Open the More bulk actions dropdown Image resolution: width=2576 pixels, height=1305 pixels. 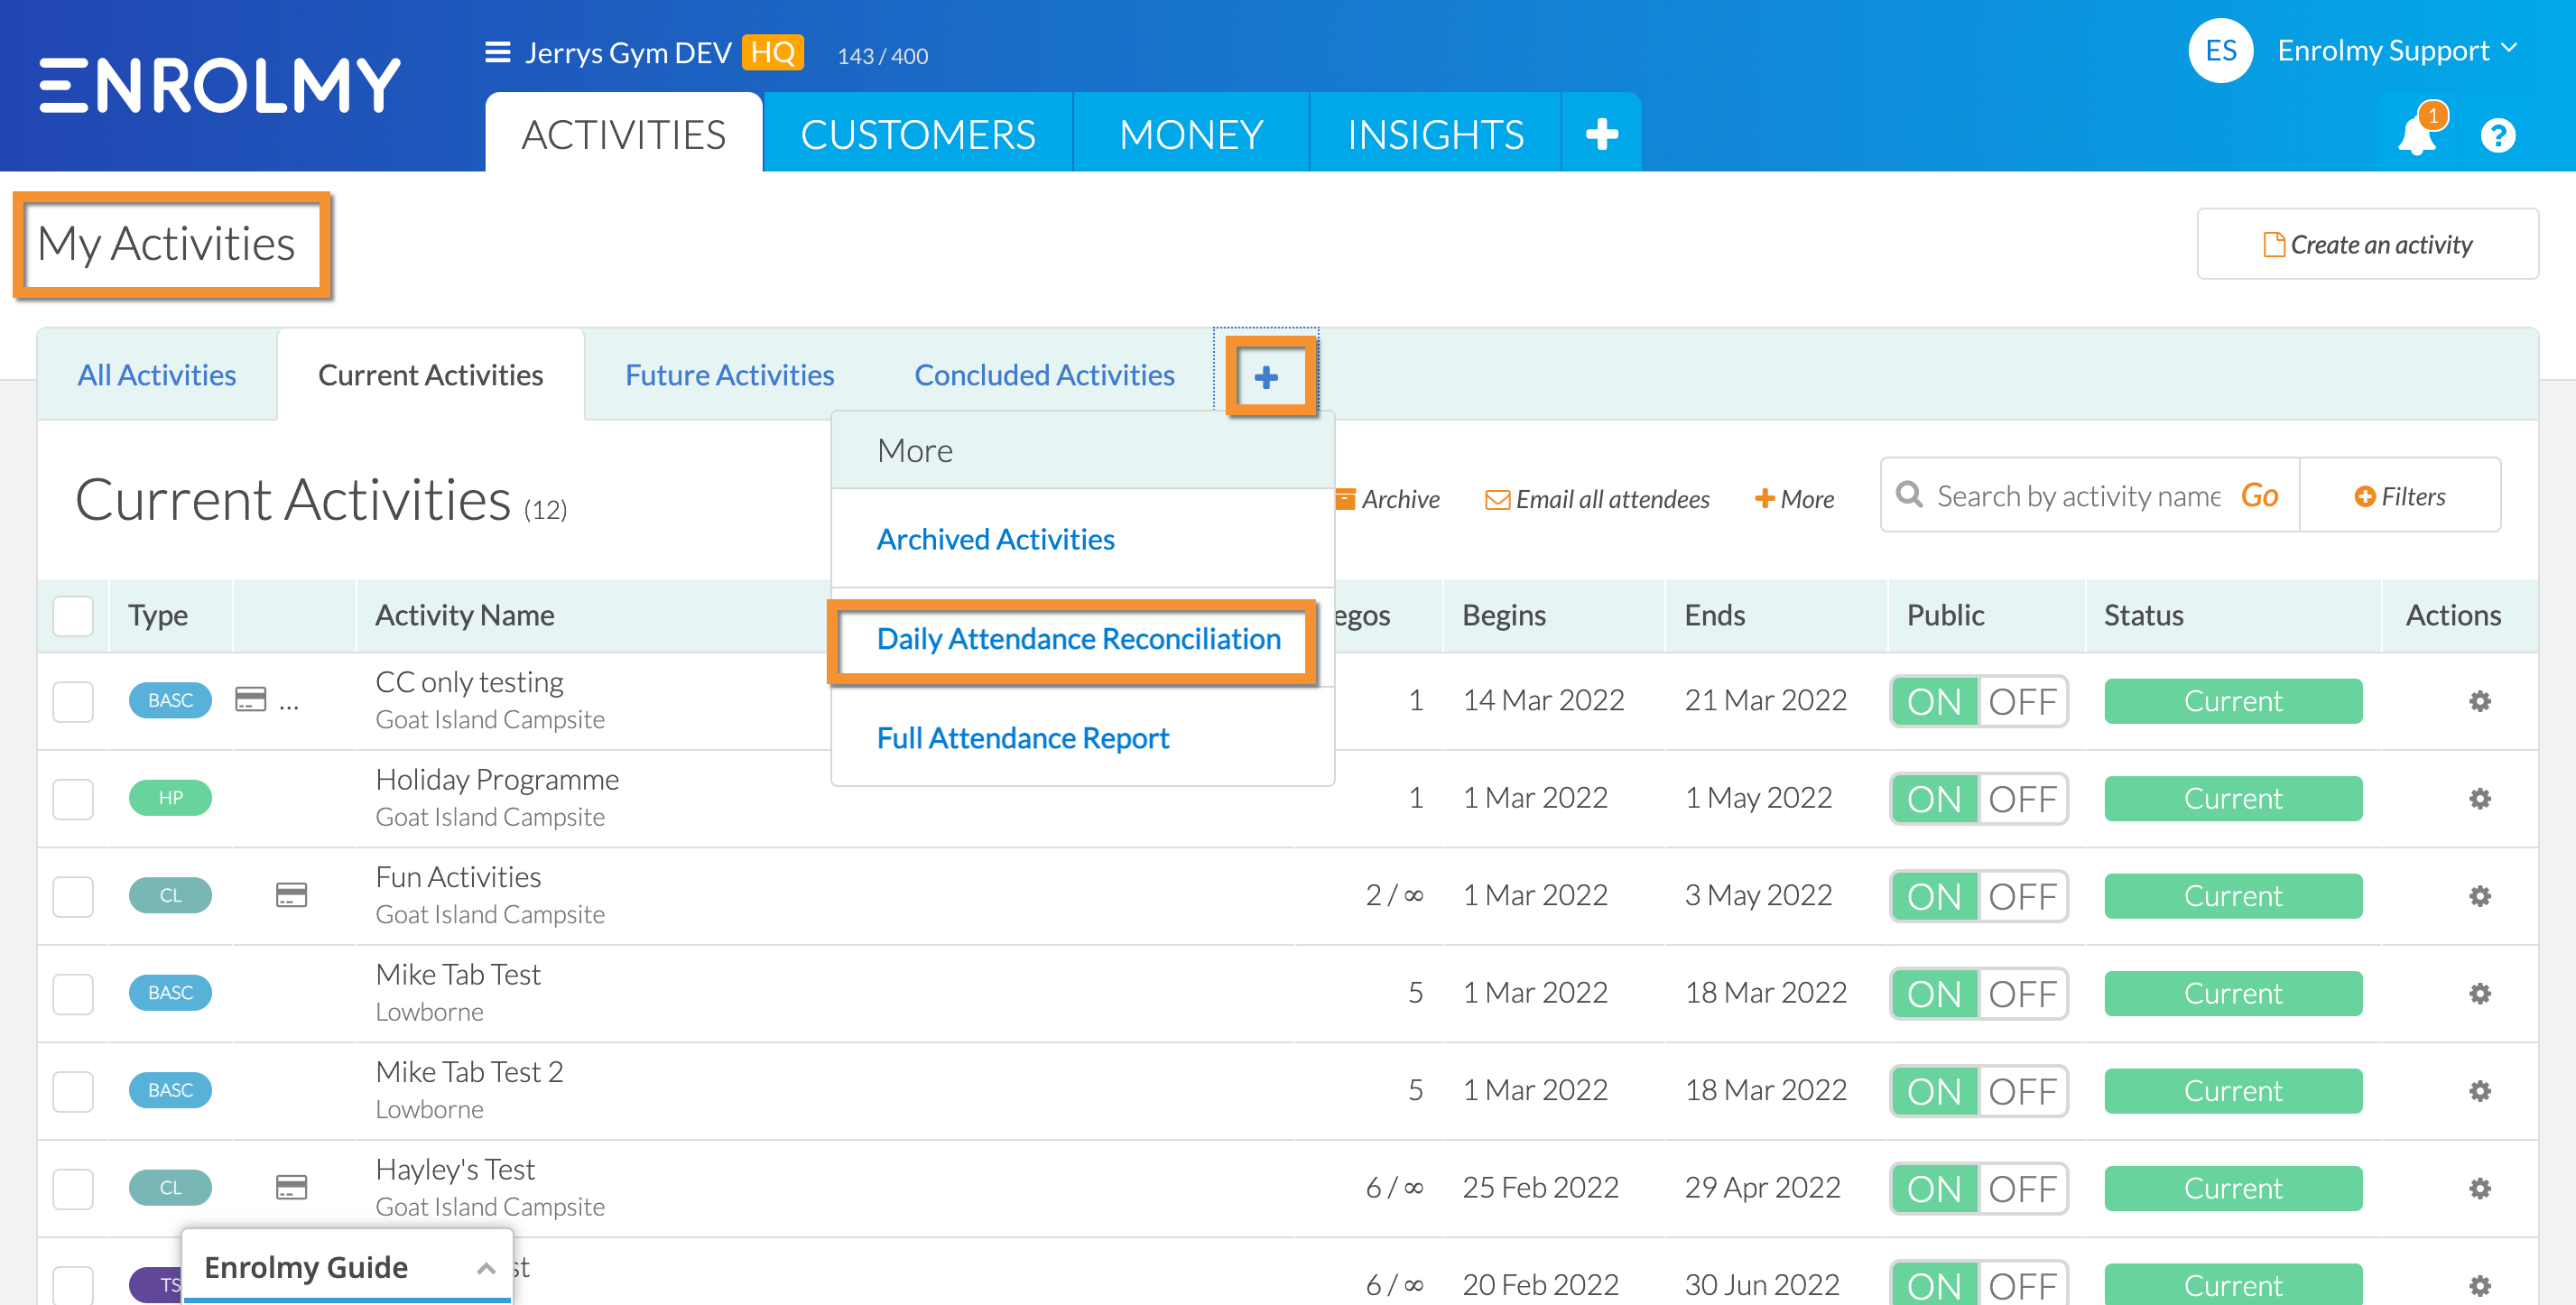[x=1794, y=498]
